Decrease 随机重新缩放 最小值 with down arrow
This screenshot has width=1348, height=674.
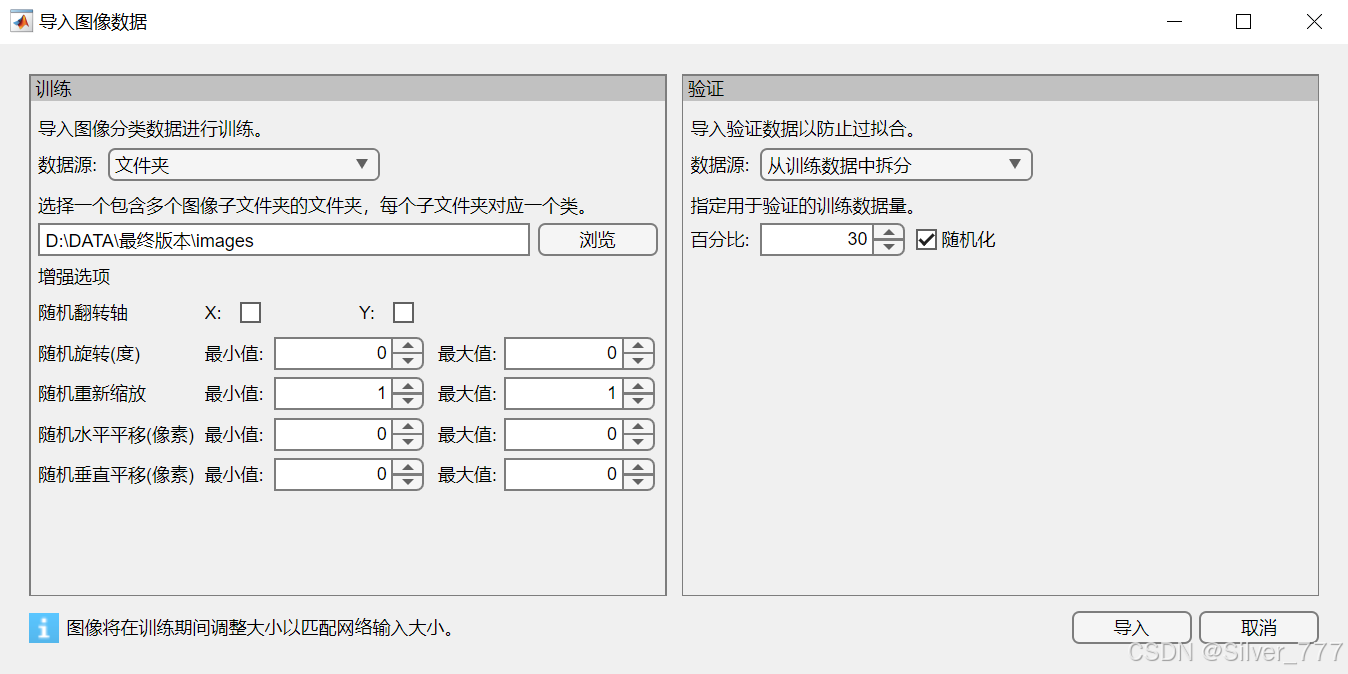click(x=407, y=401)
